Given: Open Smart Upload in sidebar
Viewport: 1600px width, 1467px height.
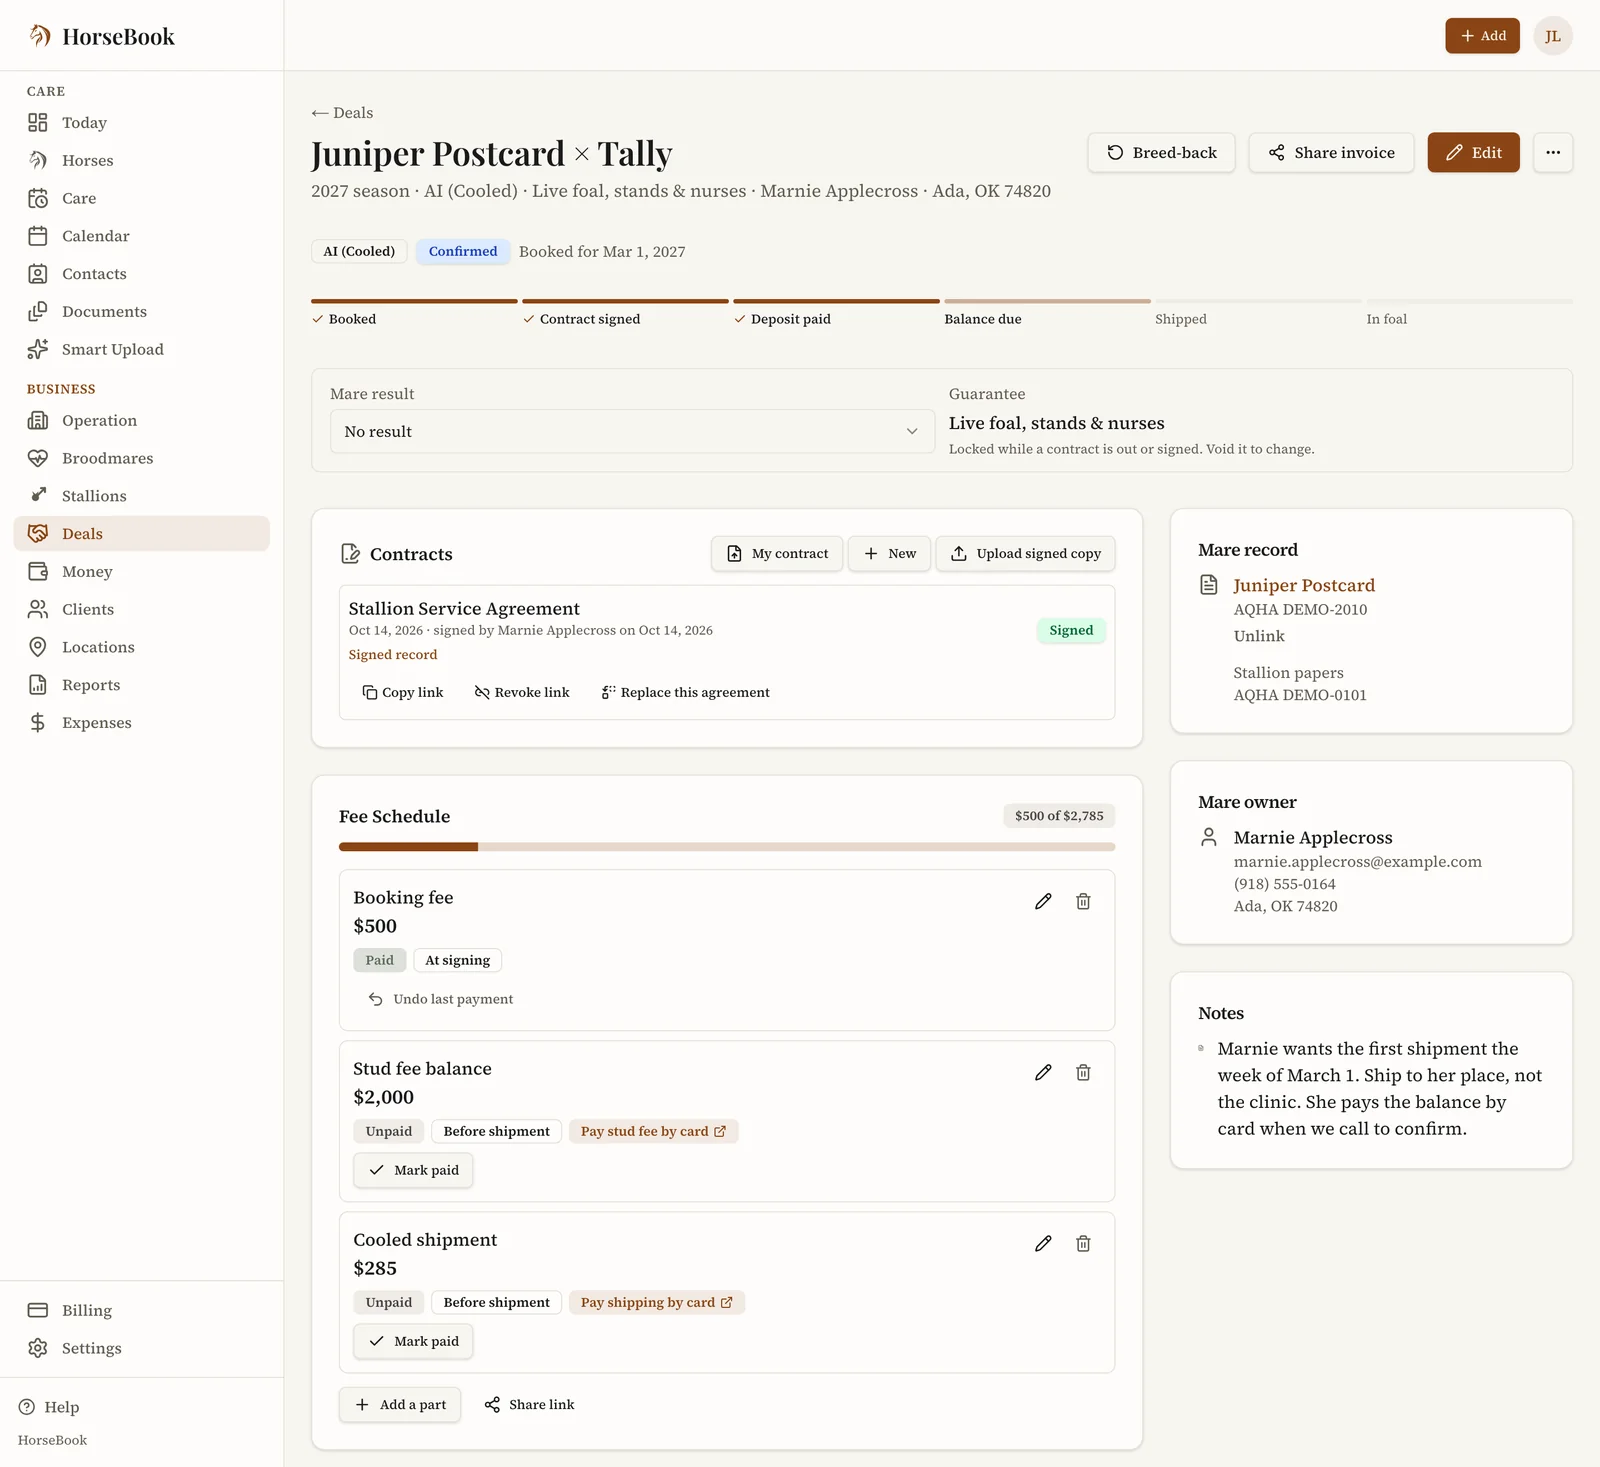Looking at the screenshot, I should (x=141, y=349).
